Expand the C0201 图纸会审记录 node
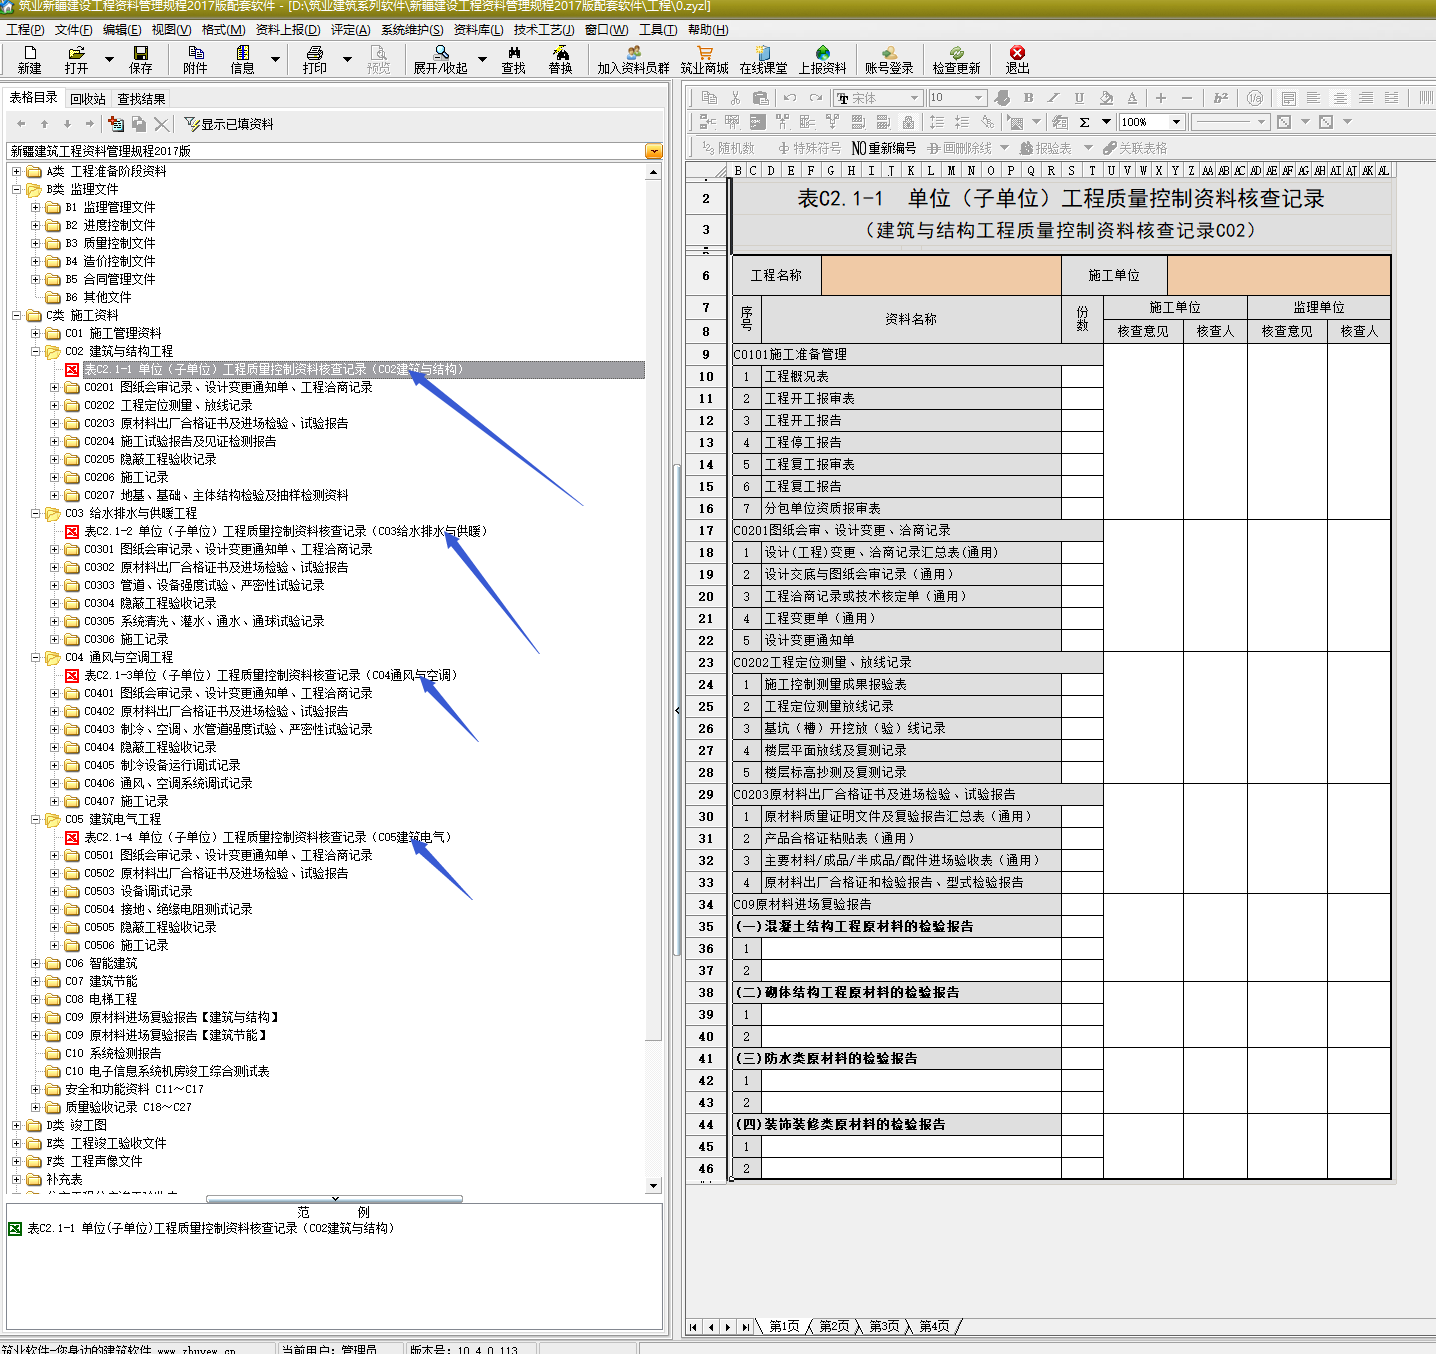Screen dimensions: 1436x1354 click(55, 387)
